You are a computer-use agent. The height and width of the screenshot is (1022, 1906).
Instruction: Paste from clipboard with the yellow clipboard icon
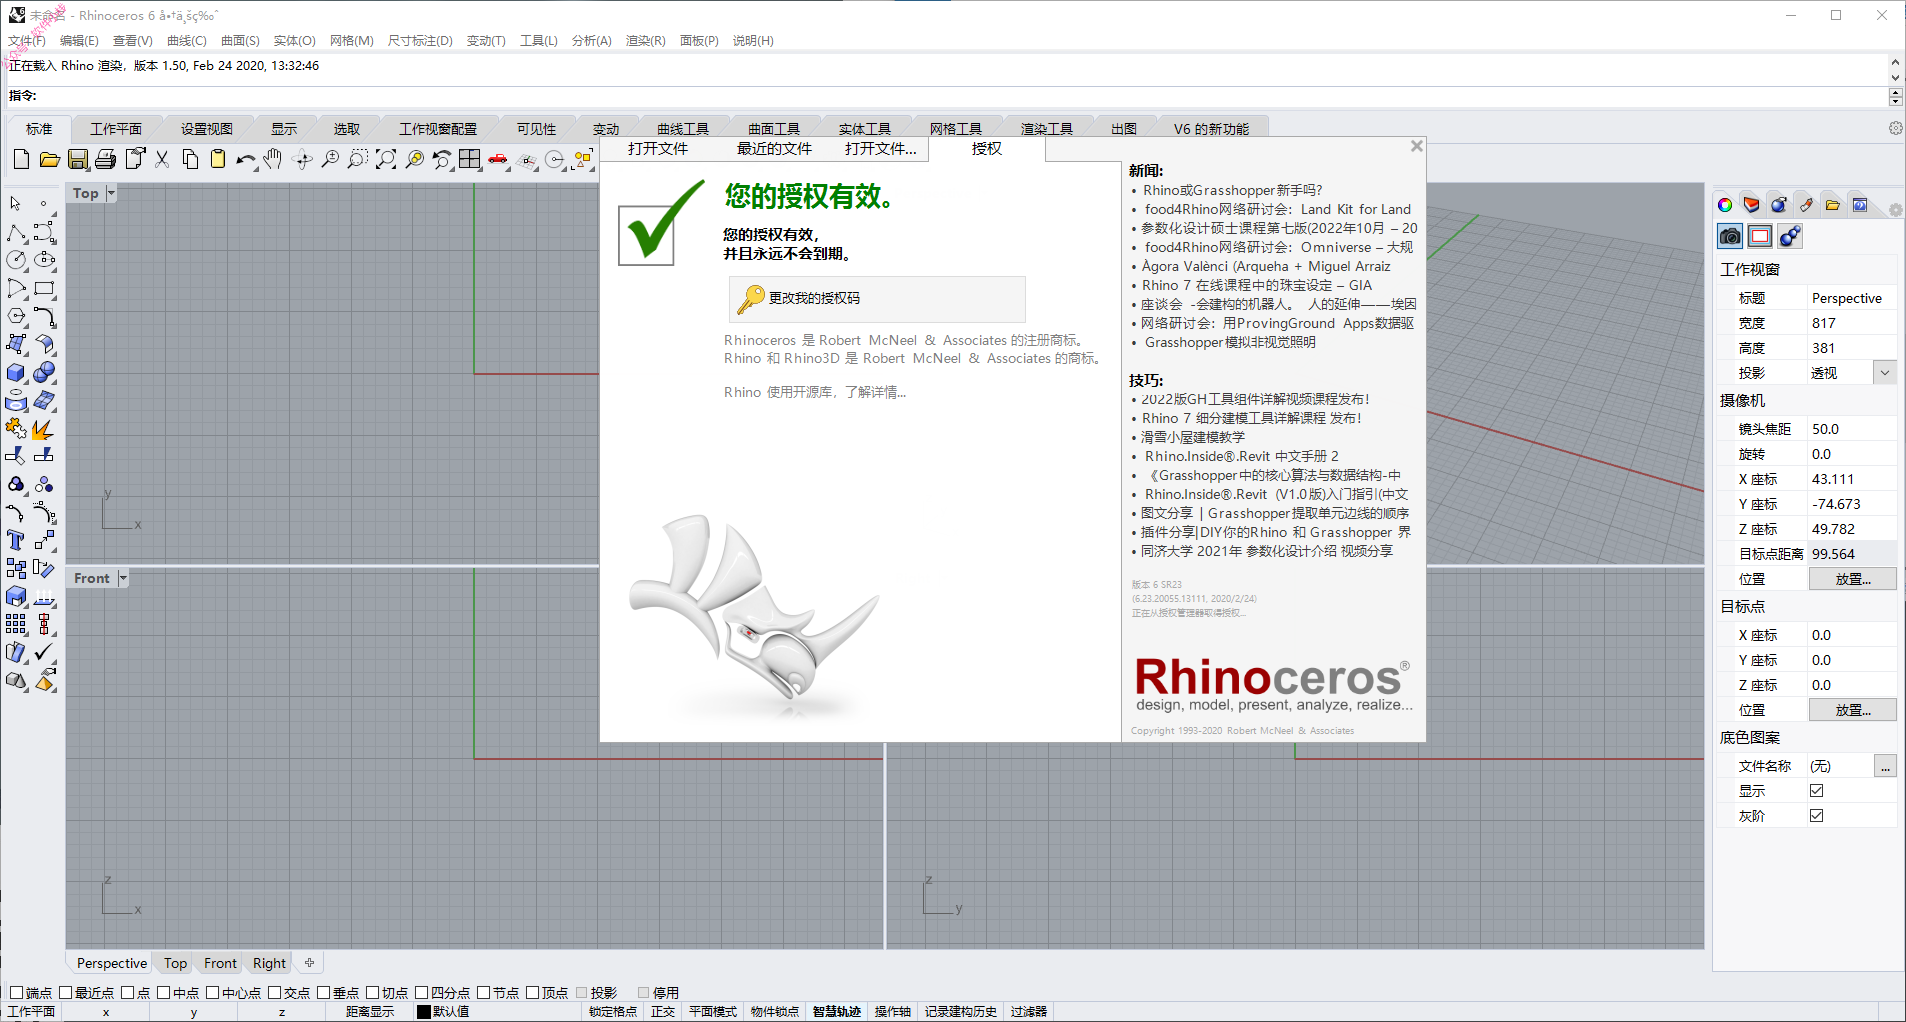[218, 159]
